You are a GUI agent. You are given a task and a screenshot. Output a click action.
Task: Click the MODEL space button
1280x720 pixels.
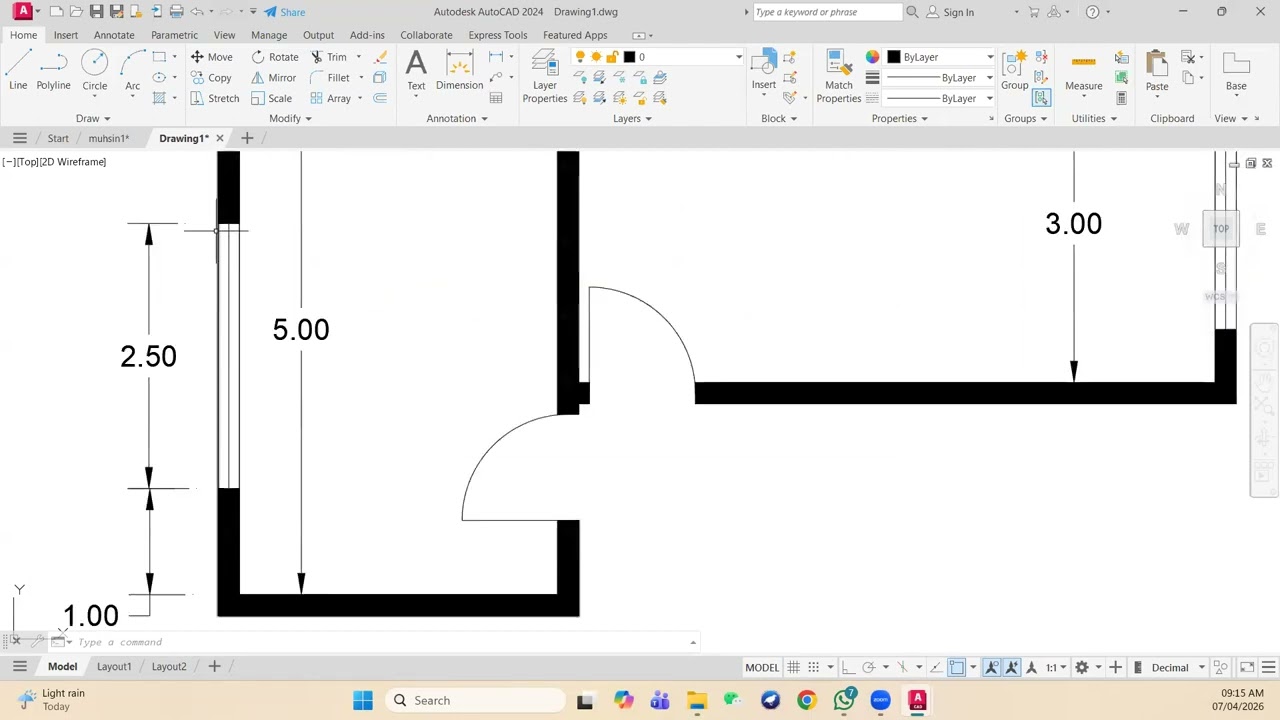[x=762, y=667]
